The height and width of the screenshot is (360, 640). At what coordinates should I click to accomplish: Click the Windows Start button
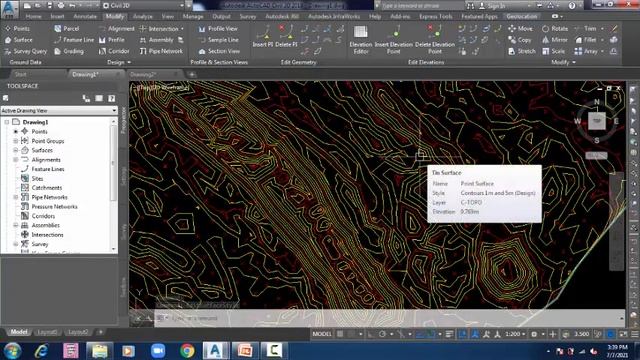pos(12,351)
